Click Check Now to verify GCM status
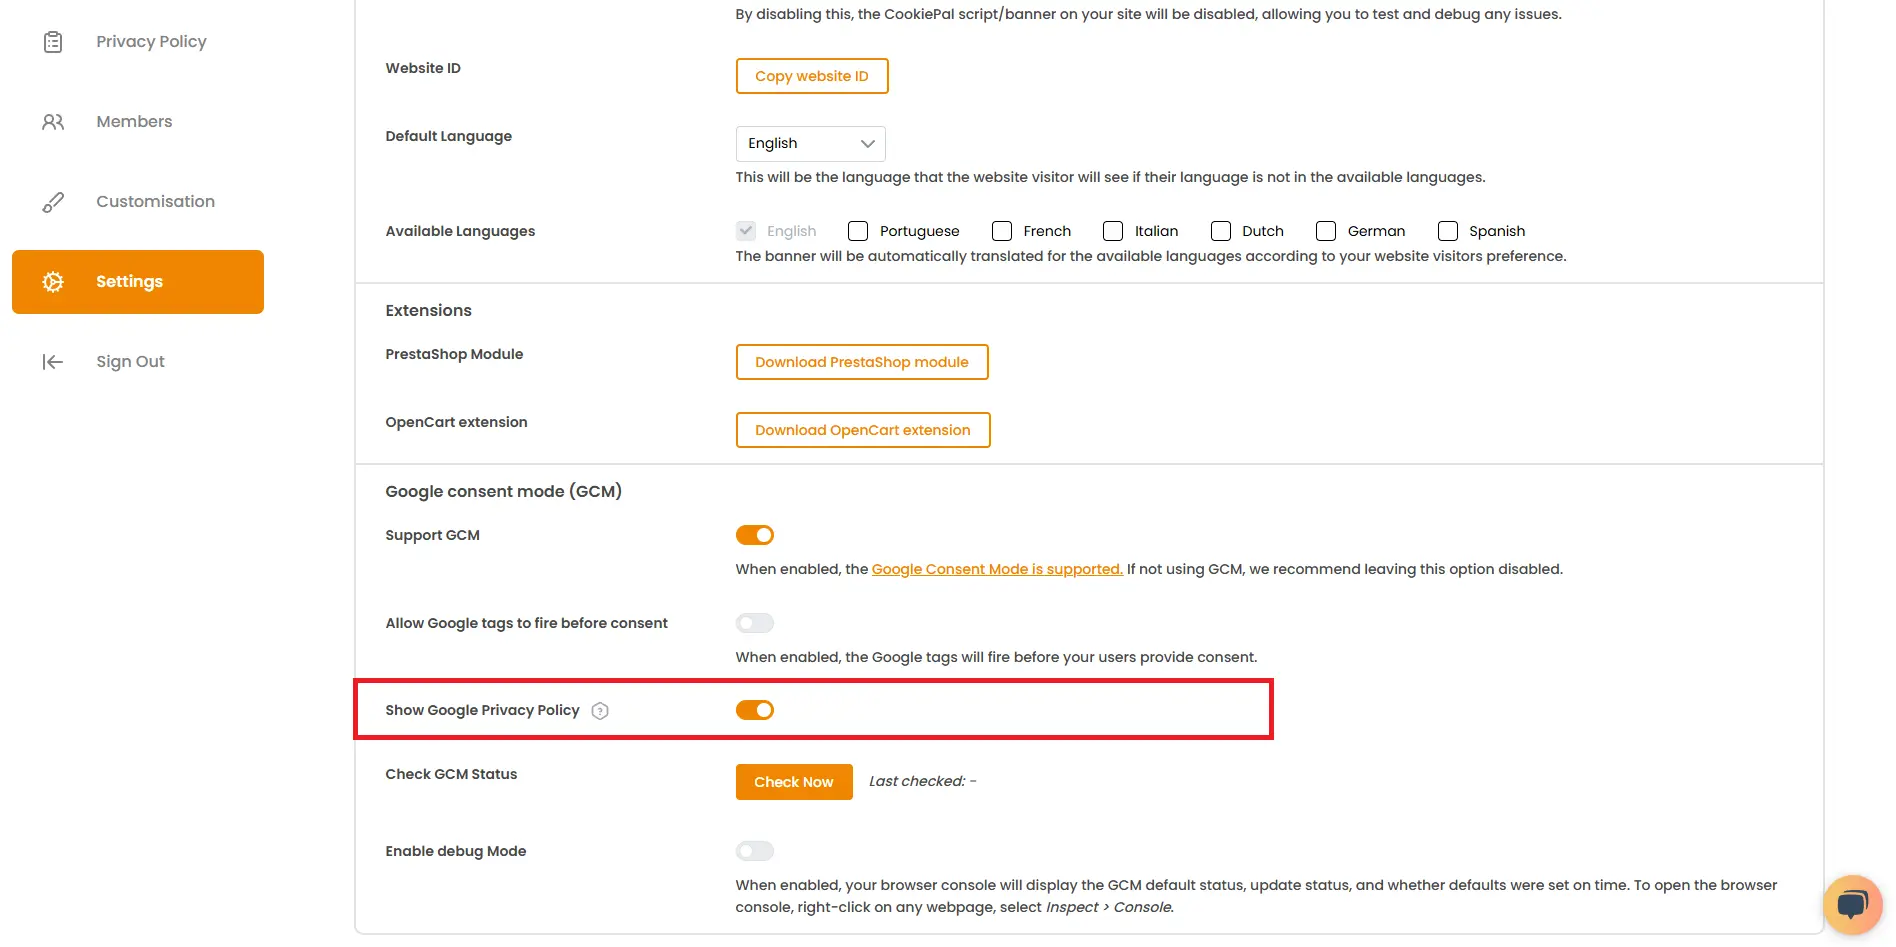Screen dimensions: 1896x947 tap(793, 781)
